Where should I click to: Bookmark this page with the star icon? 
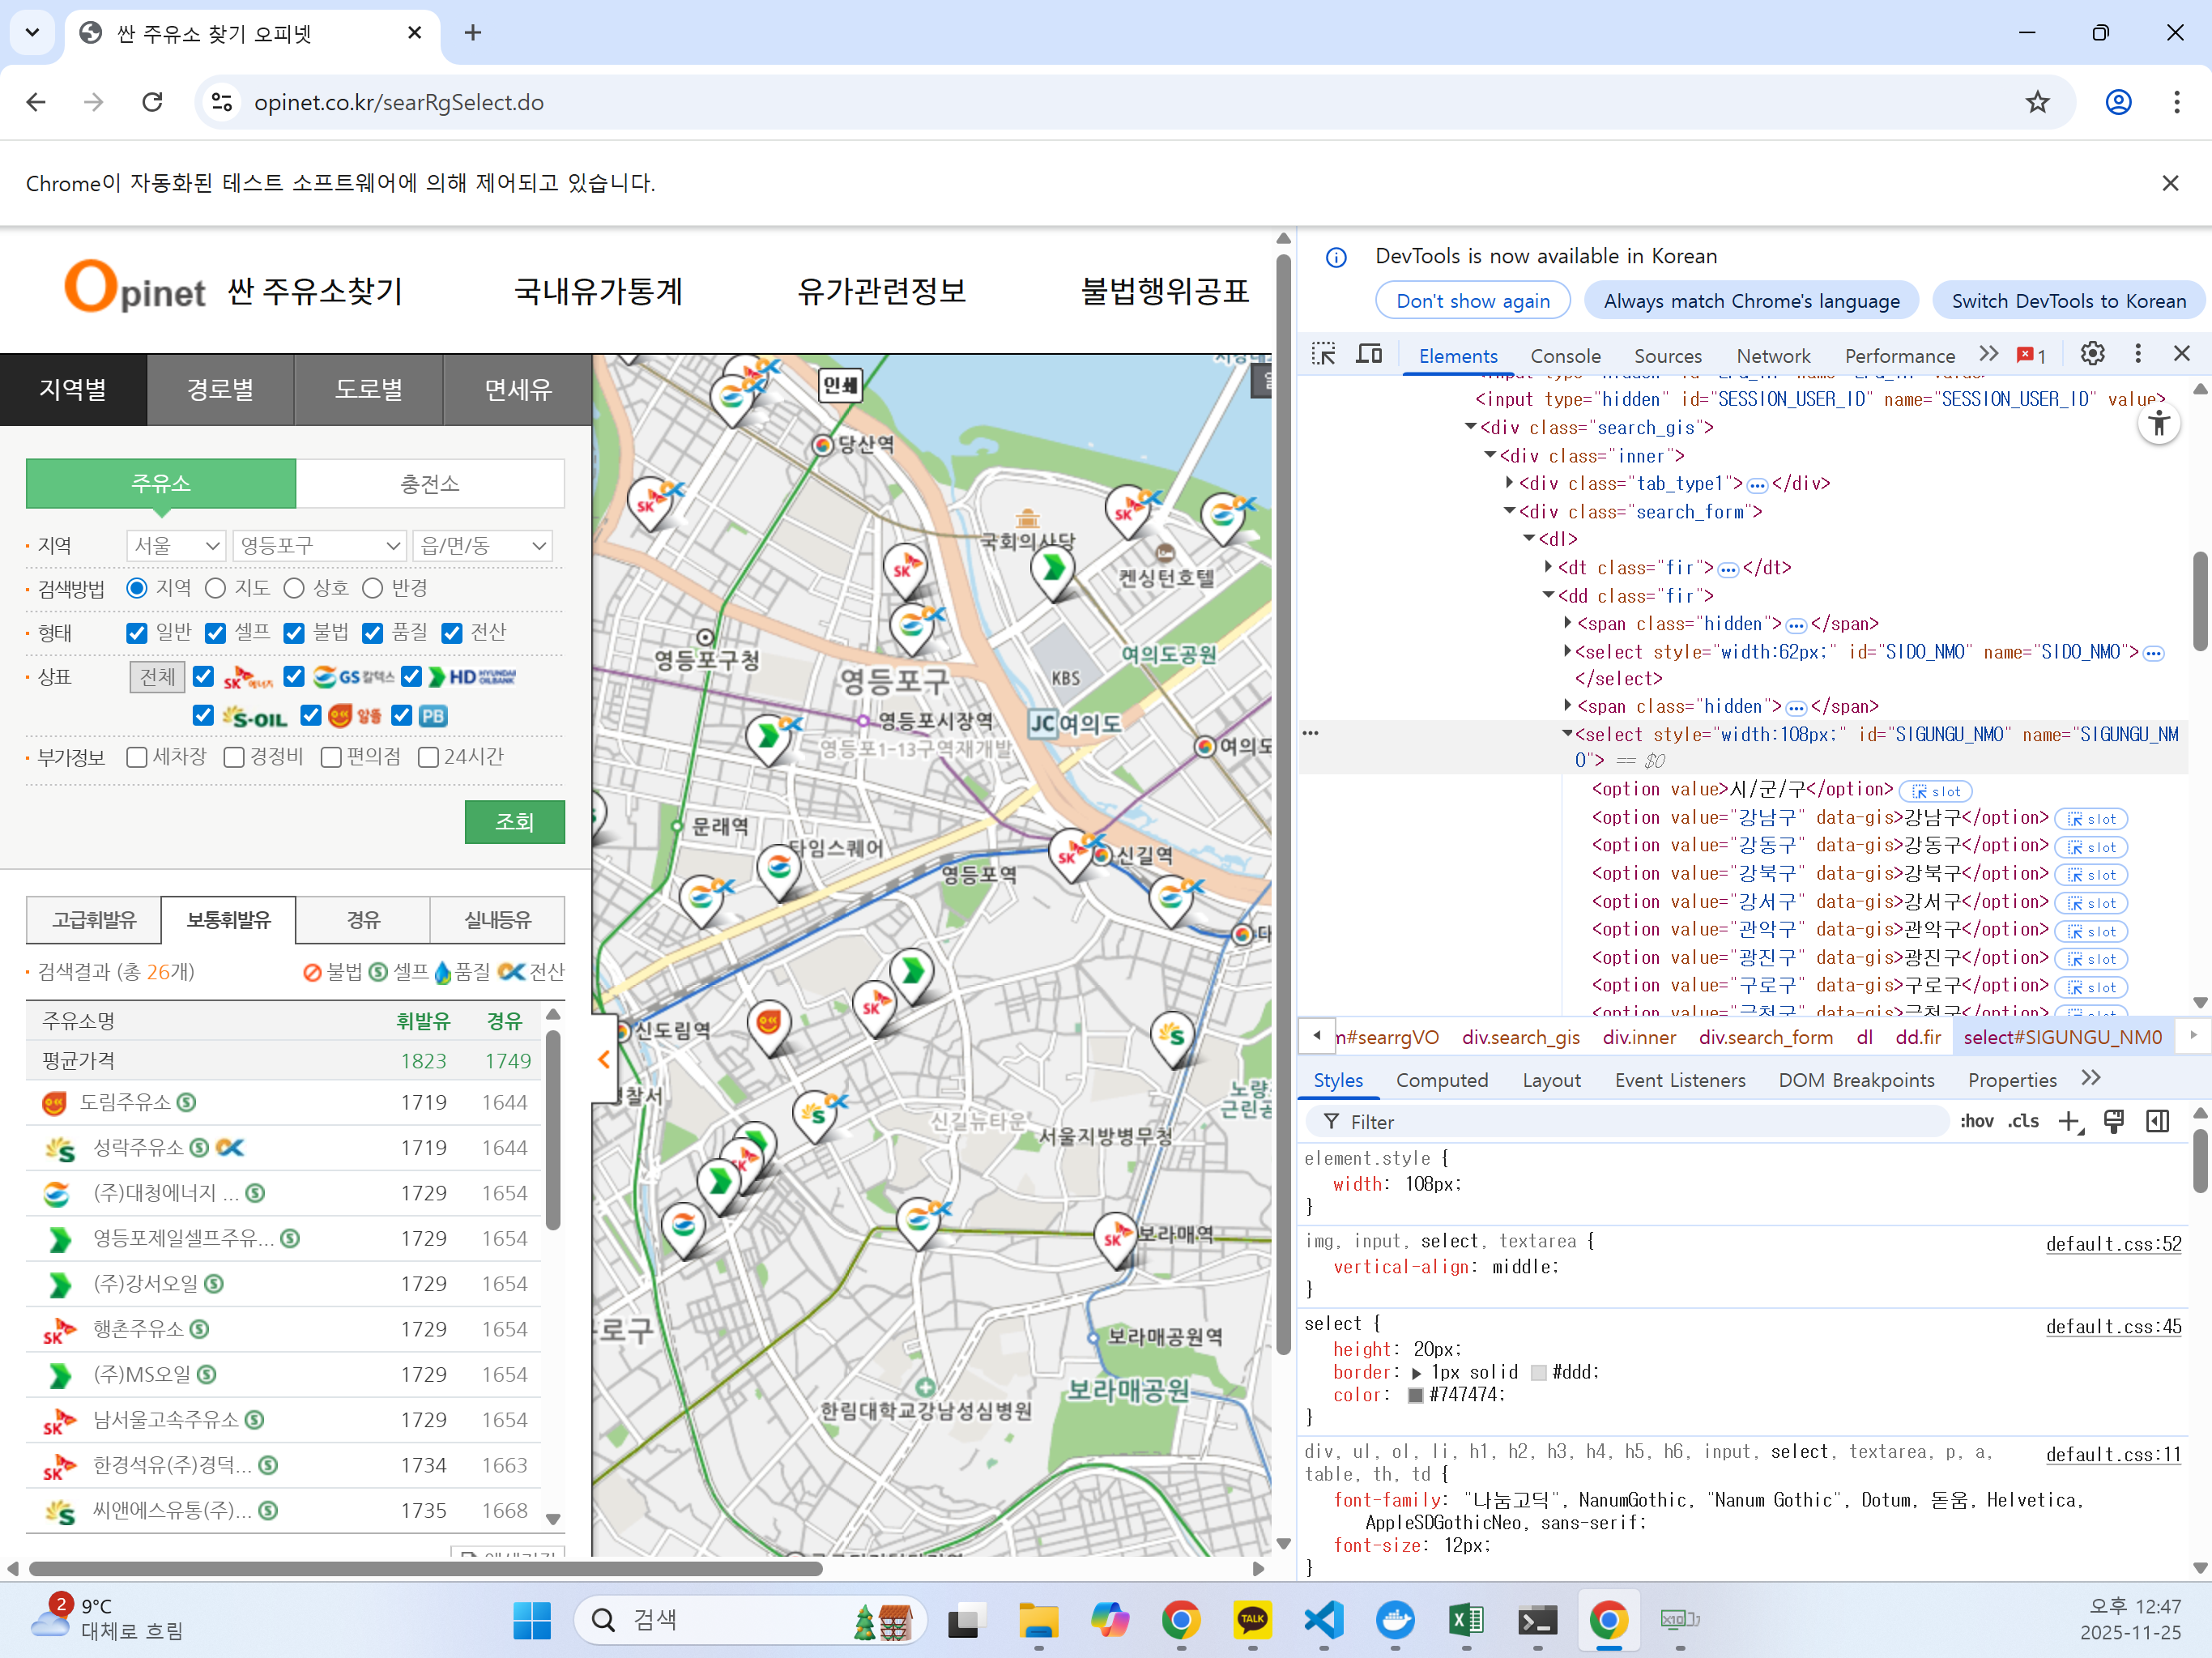2037,102
